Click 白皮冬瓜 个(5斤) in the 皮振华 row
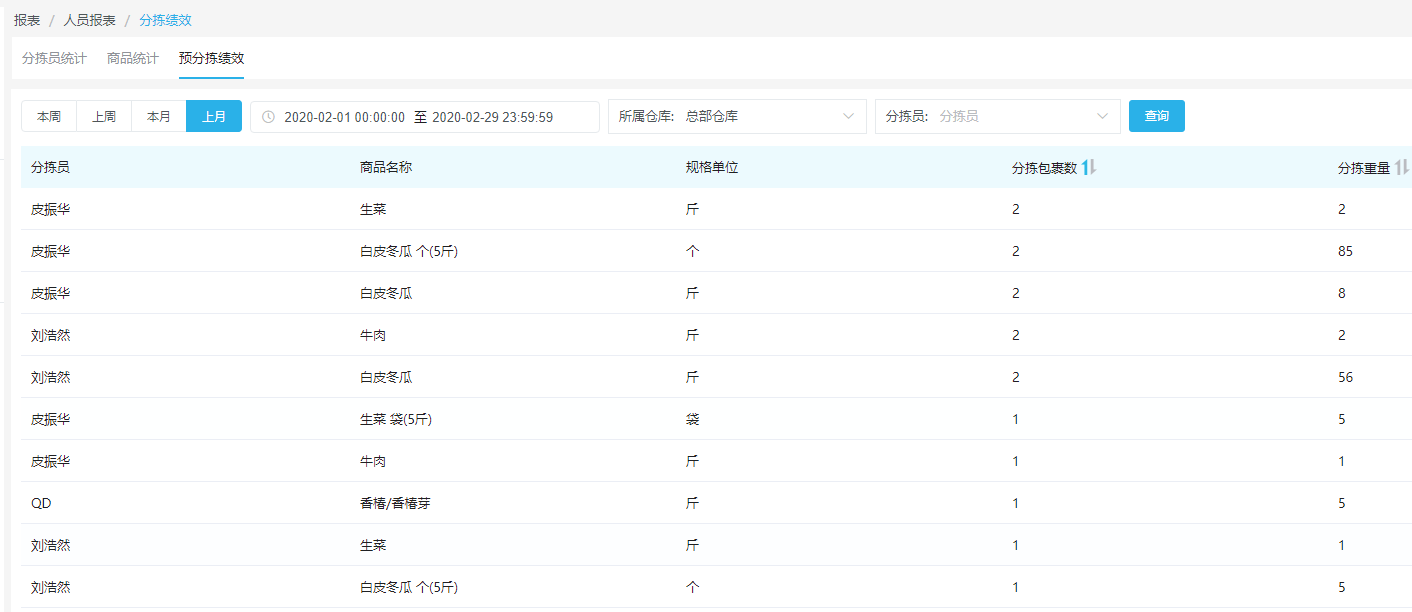This screenshot has width=1412, height=612. [x=409, y=251]
